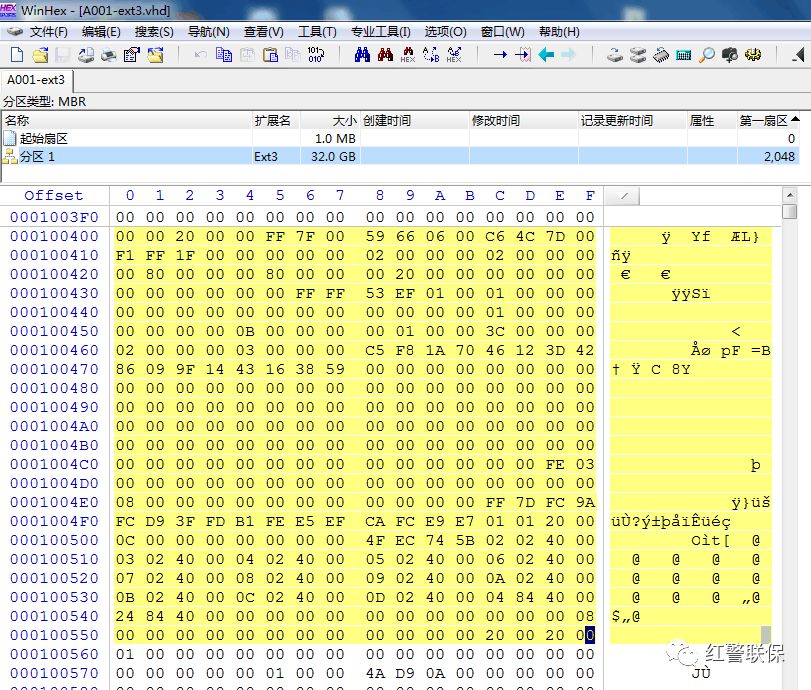
Task: Open the 搜索 menu
Action: click(x=154, y=31)
